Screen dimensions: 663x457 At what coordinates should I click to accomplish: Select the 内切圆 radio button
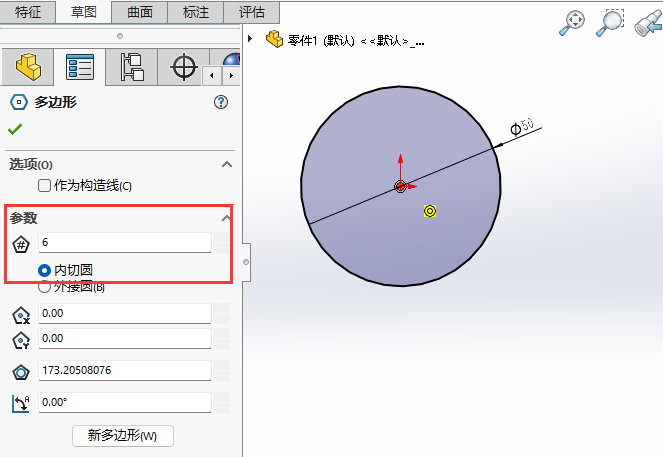[x=44, y=270]
